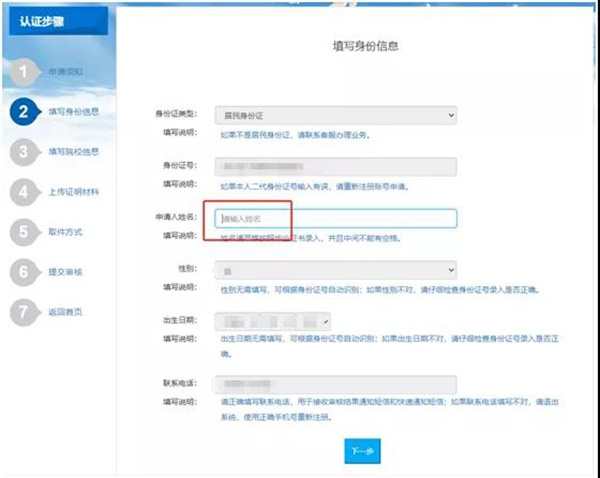Click the step 3 number circle
Image resolution: width=600 pixels, height=478 pixels.
click(23, 152)
